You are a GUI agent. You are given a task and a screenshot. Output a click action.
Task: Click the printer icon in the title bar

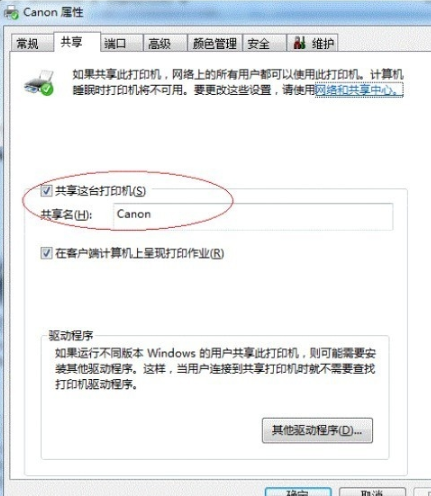[11, 13]
